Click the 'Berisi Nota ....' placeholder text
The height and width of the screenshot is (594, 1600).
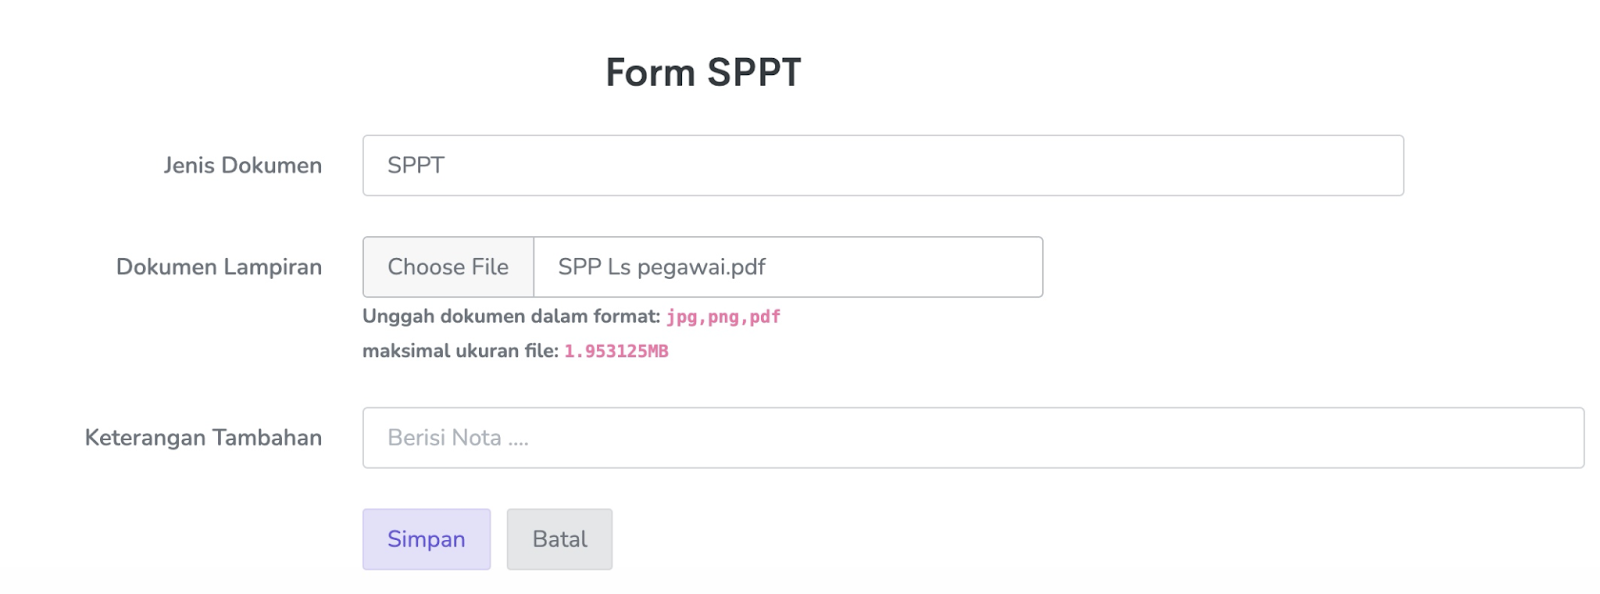point(457,438)
